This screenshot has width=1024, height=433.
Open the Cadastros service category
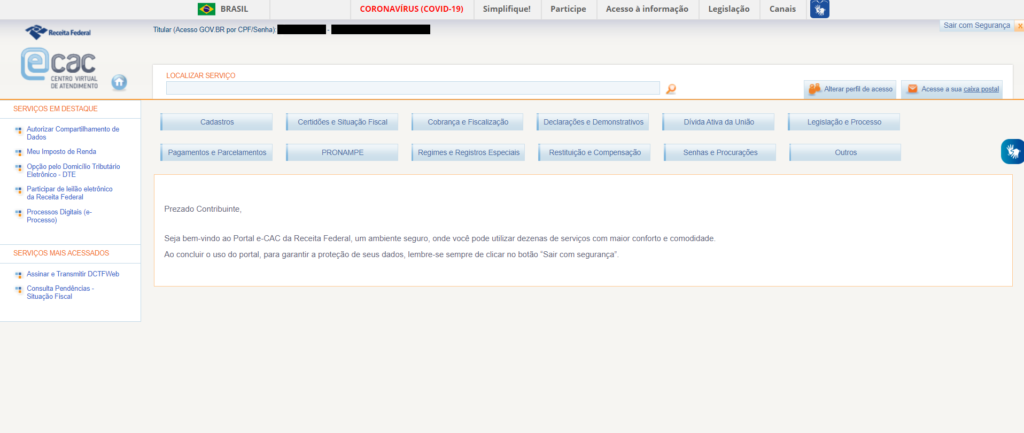coord(216,122)
